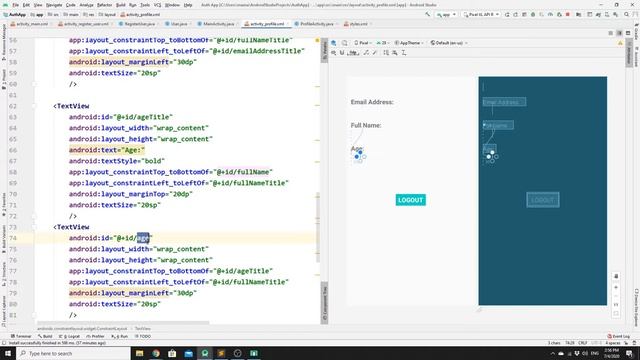
Task: Open the Pixel device preview dropdown
Action: coord(362,43)
